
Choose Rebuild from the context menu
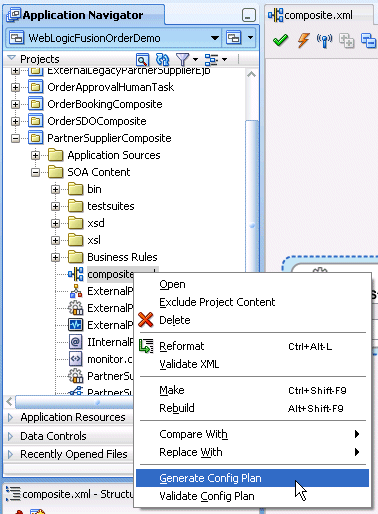coord(252,408)
